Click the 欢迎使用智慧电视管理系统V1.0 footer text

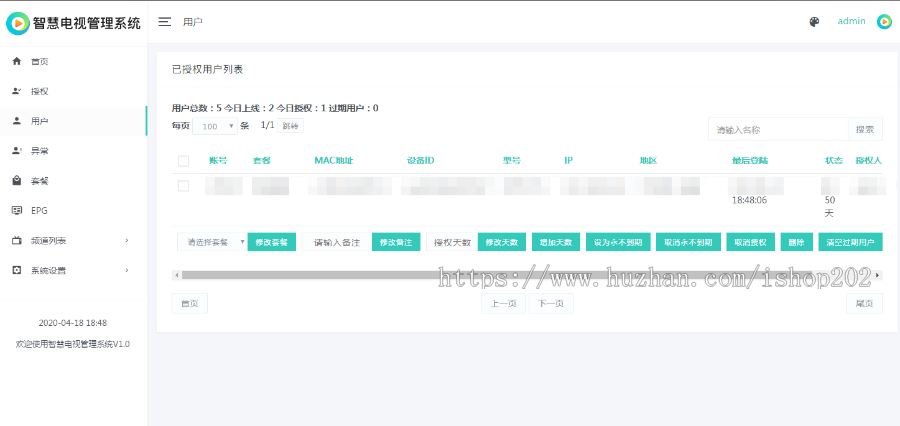pyautogui.click(x=73, y=344)
